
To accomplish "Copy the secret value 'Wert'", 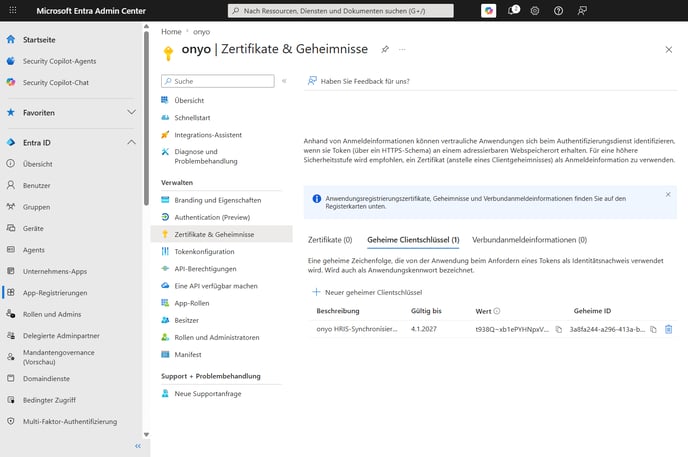I will tap(559, 329).
